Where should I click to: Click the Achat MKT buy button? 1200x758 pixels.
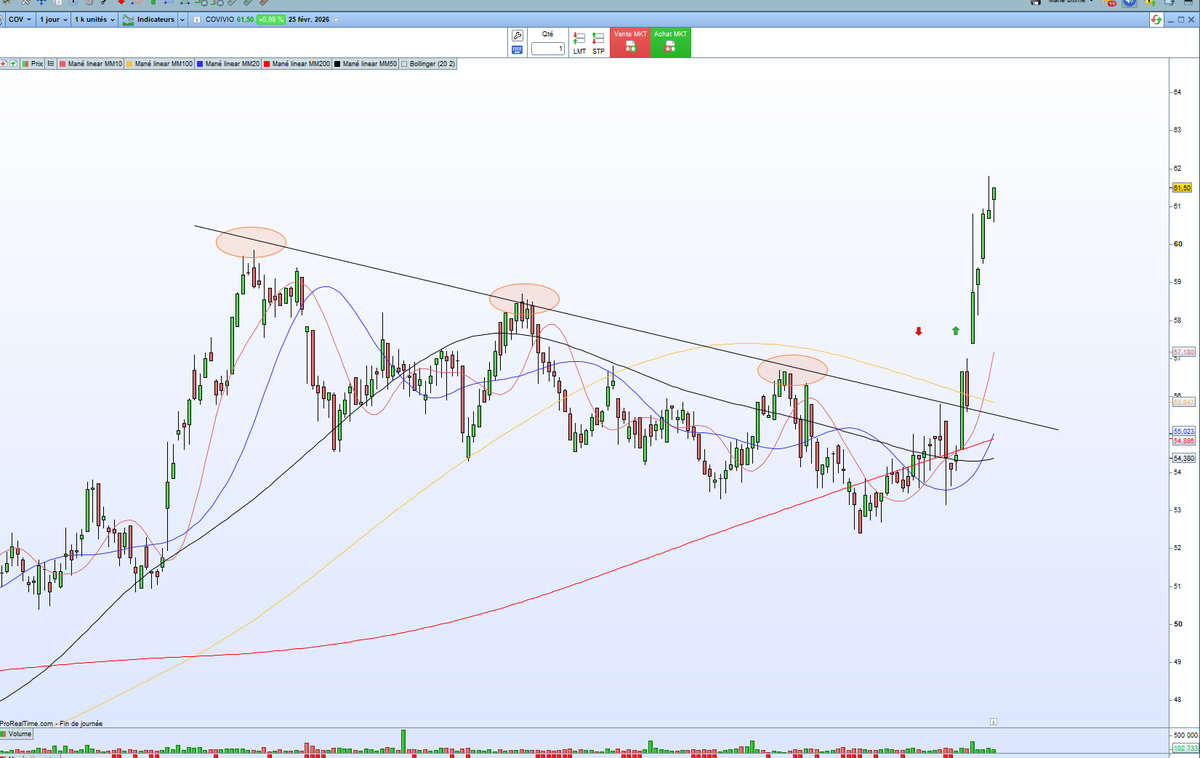[x=671, y=42]
